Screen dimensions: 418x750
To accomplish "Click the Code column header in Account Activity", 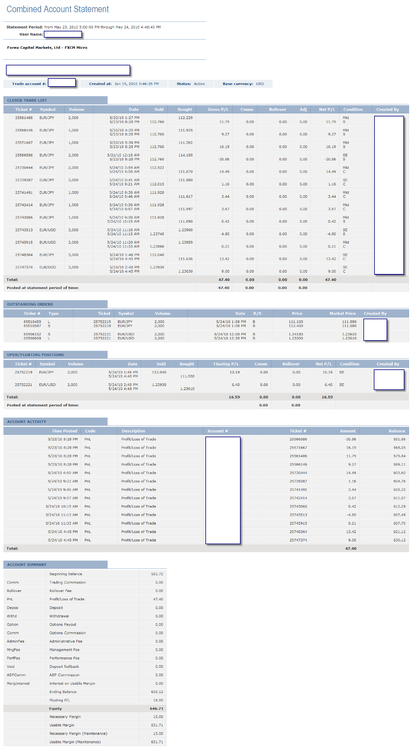I will point(89,431).
